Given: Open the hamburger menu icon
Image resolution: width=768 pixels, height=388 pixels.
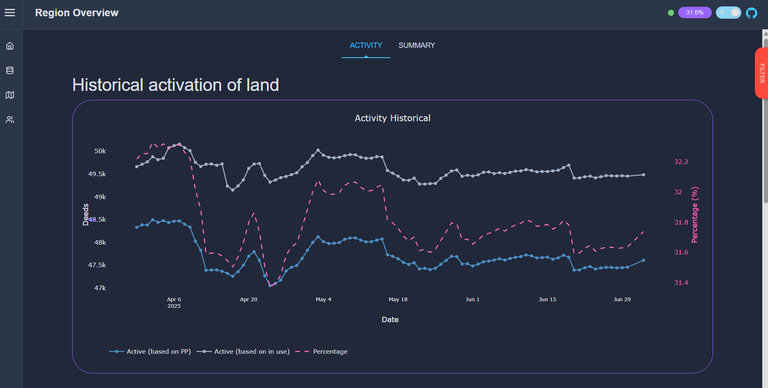Looking at the screenshot, I should tap(10, 13).
